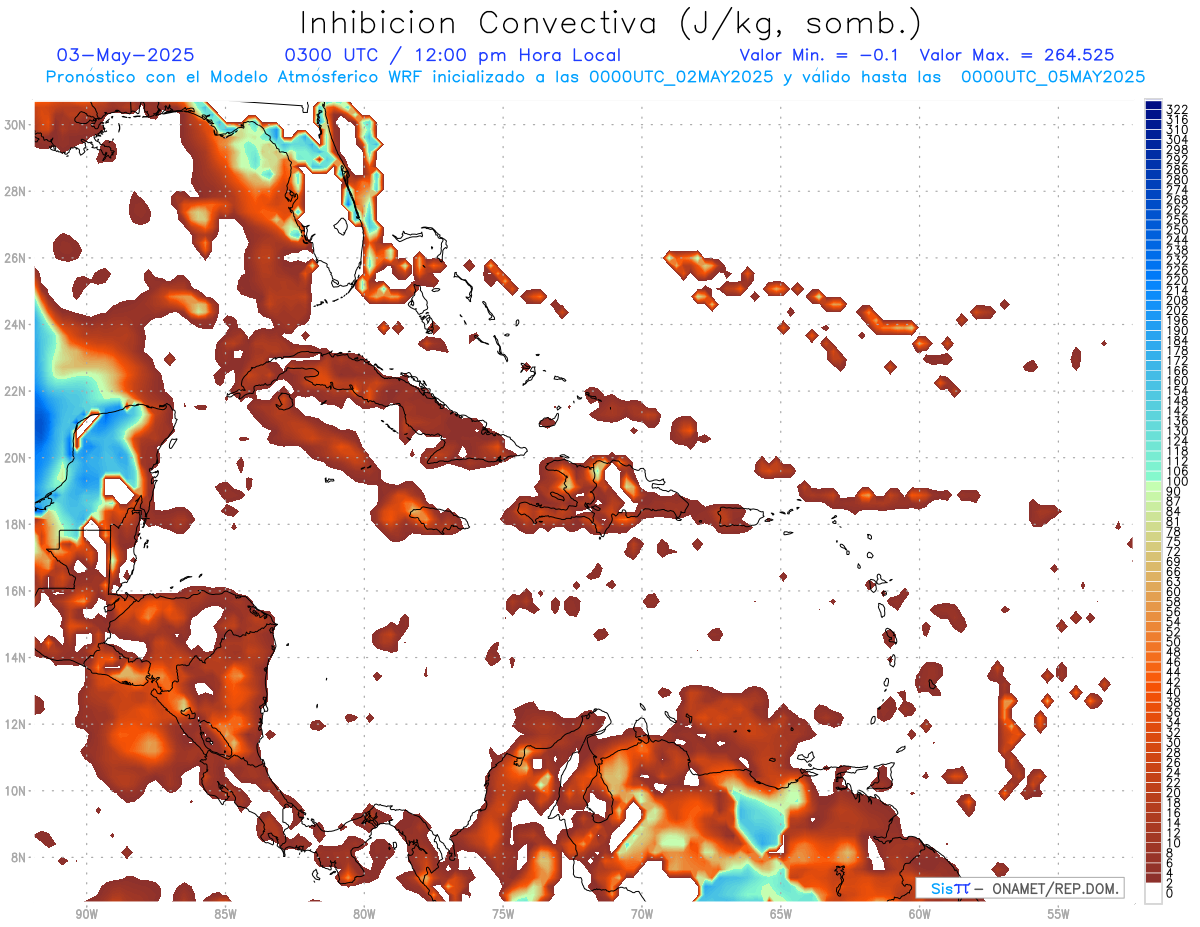Click the 28N latitude label
This screenshot has width=1200, height=927.
[x=17, y=191]
